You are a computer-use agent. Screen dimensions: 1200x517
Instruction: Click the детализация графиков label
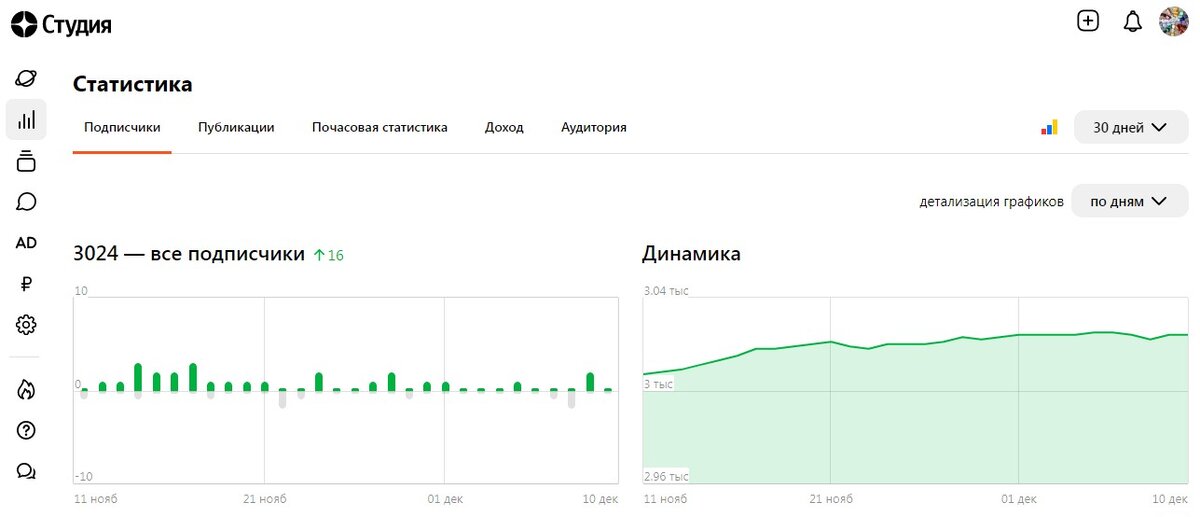[992, 201]
